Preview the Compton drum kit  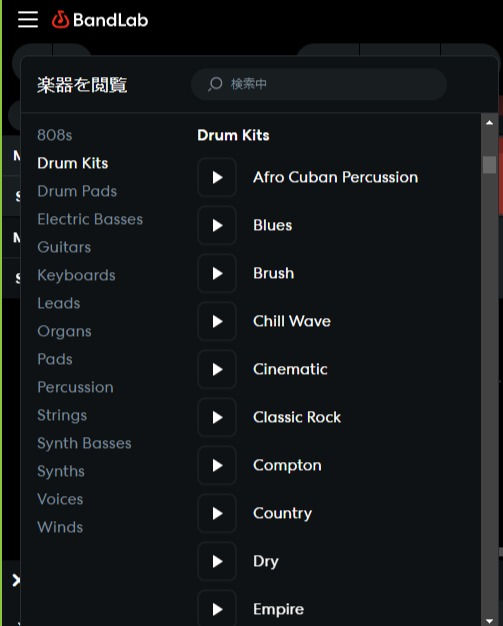pos(217,465)
